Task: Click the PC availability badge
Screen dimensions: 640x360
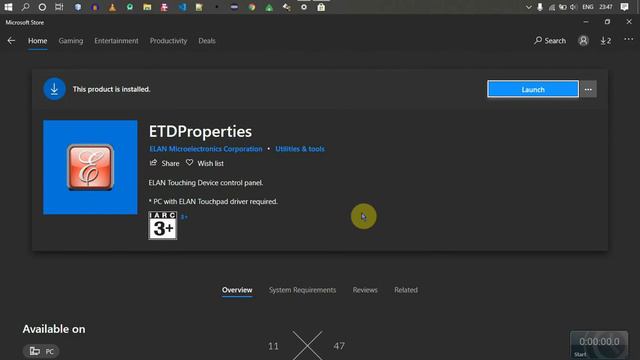Action: pos(41,351)
